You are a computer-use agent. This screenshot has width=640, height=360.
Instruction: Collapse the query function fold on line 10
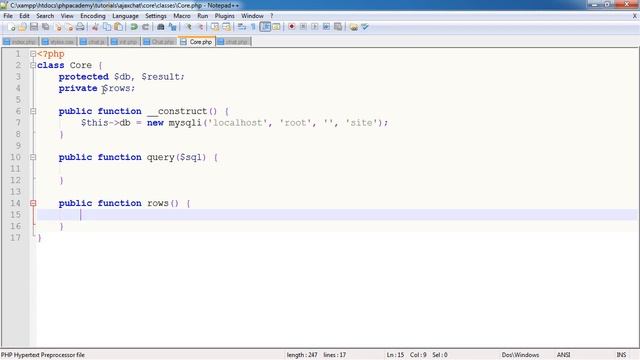33,157
